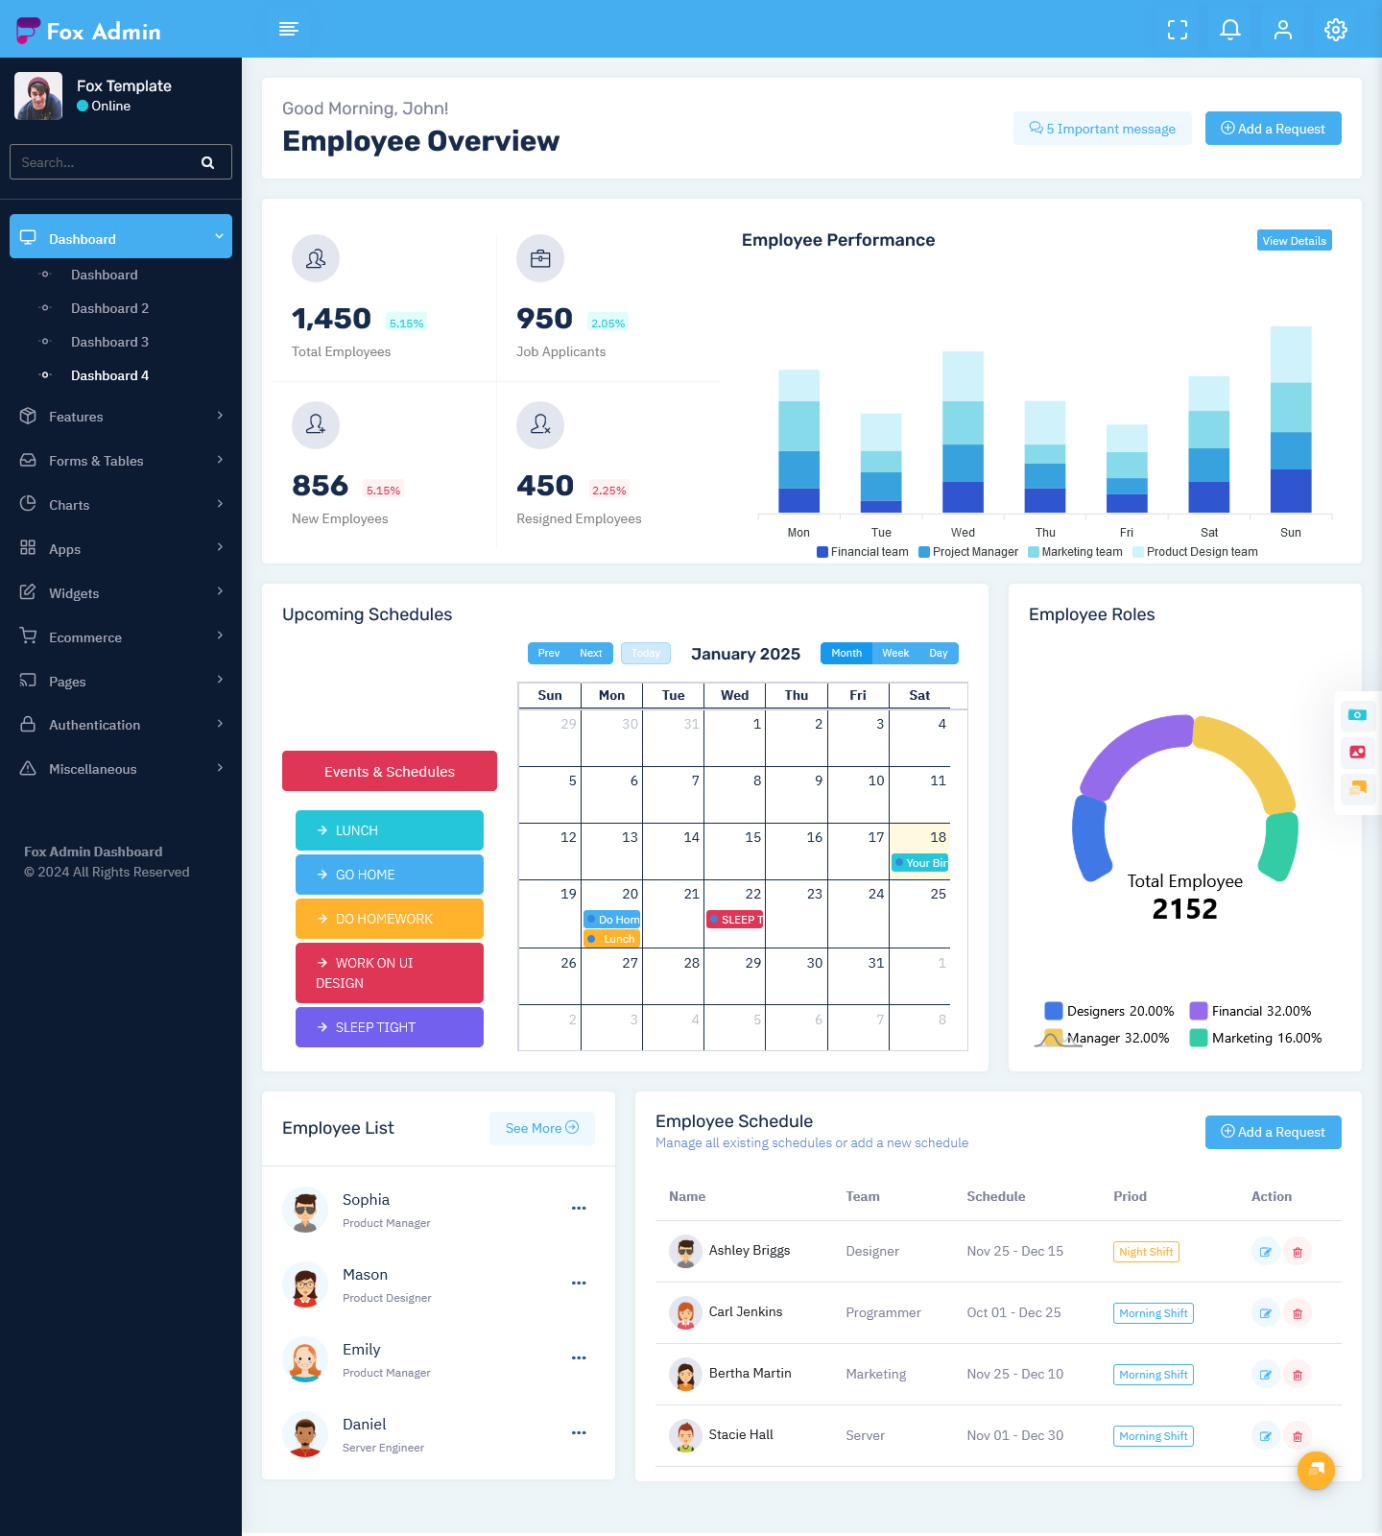
Task: Switch calendar to Day view
Action: point(938,652)
